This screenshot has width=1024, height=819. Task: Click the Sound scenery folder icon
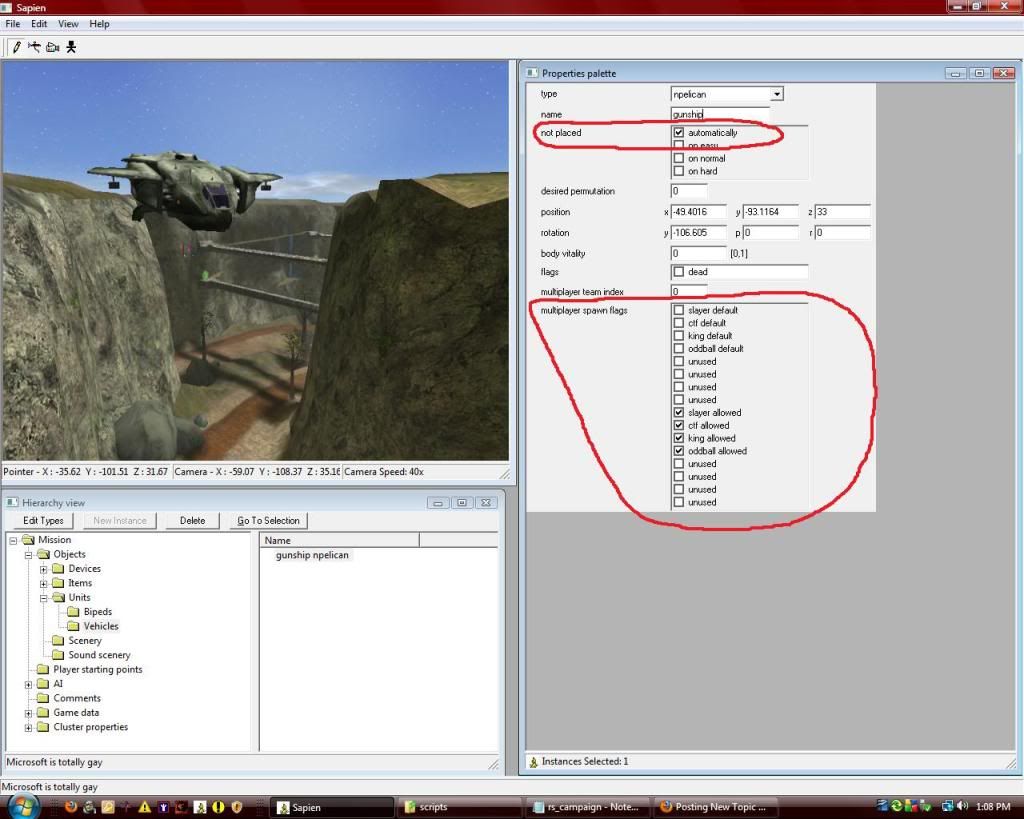click(58, 655)
